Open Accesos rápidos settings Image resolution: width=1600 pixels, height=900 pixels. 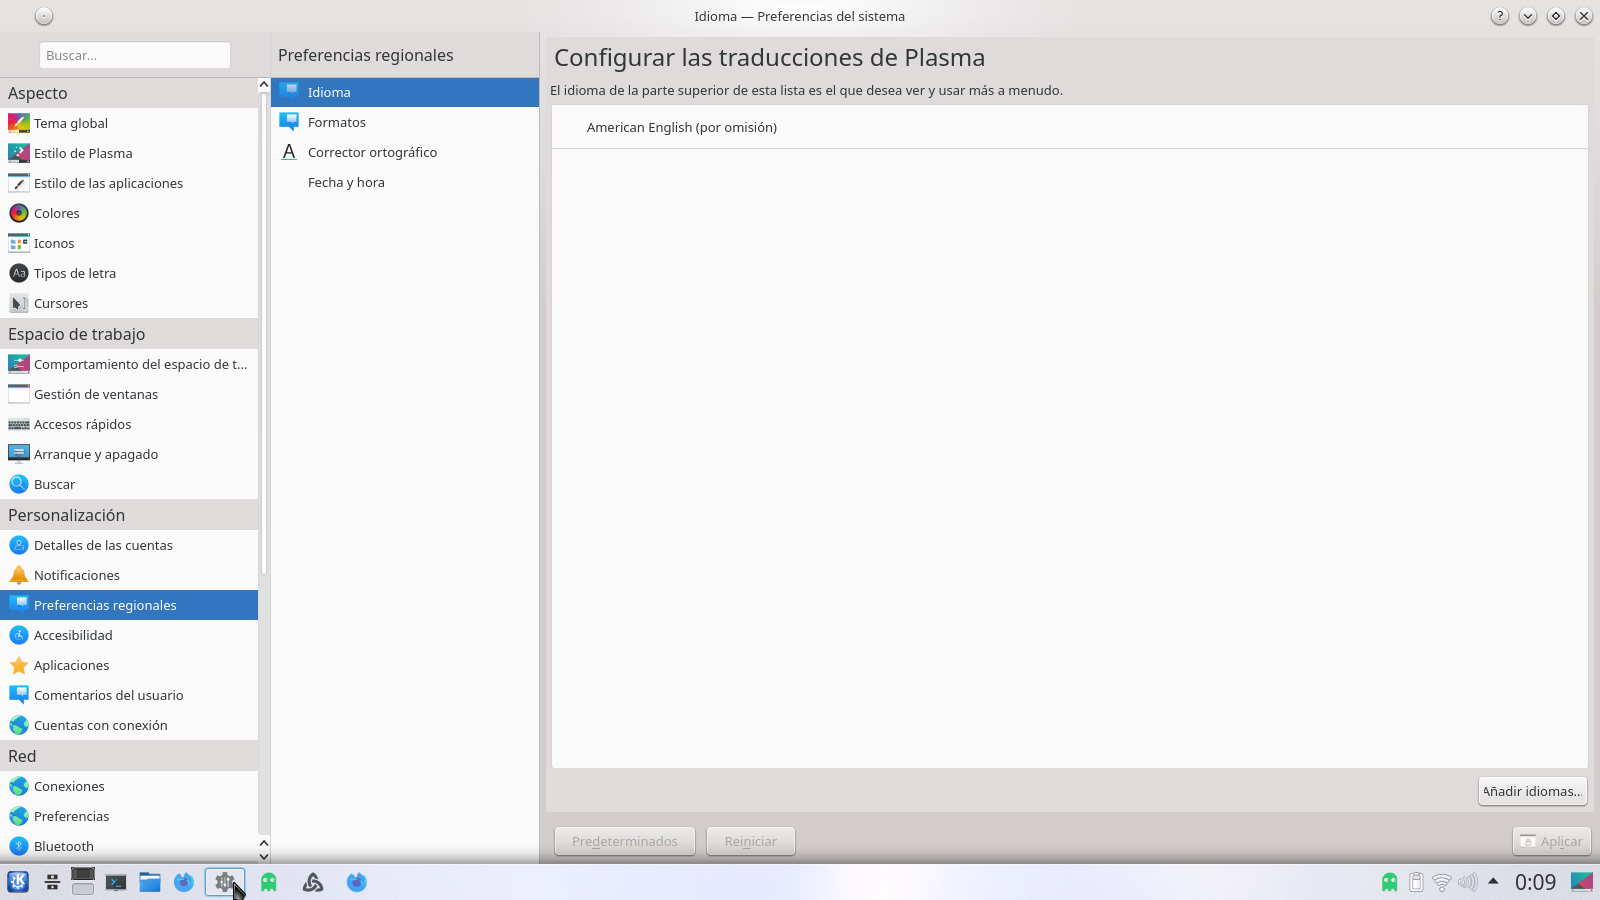[129, 424]
